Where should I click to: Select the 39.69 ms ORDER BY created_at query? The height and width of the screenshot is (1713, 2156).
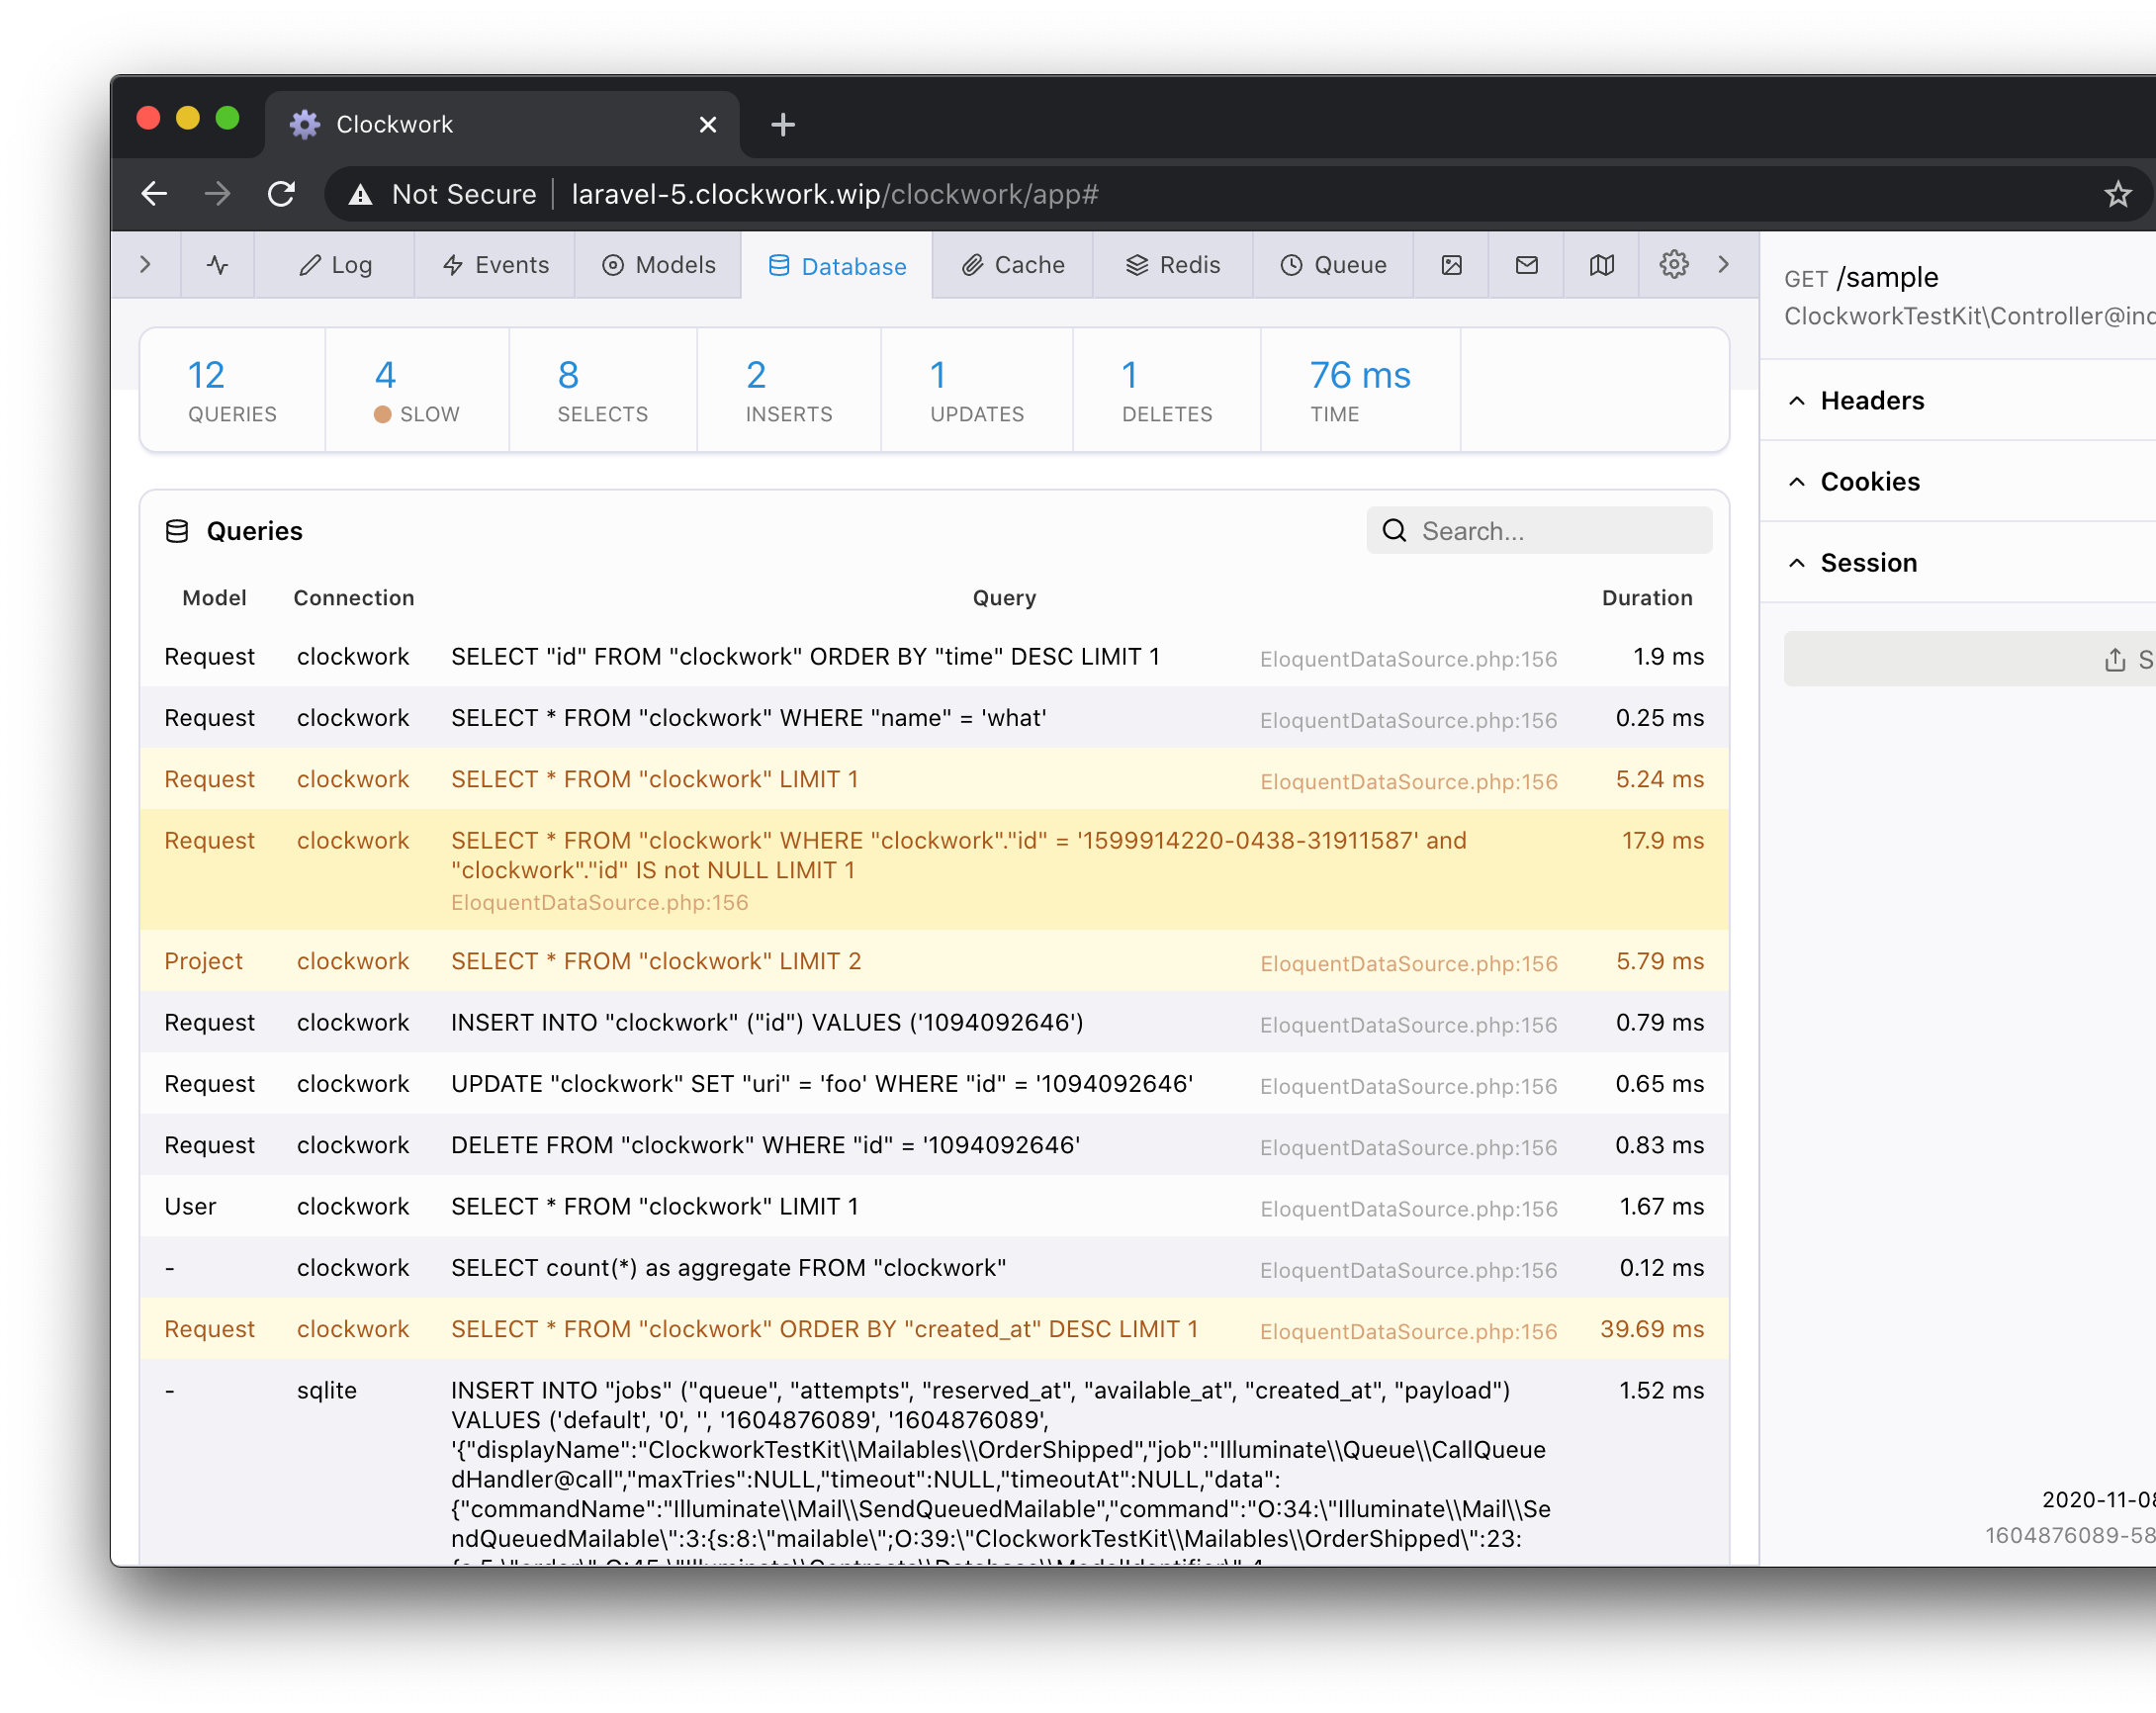934,1328
